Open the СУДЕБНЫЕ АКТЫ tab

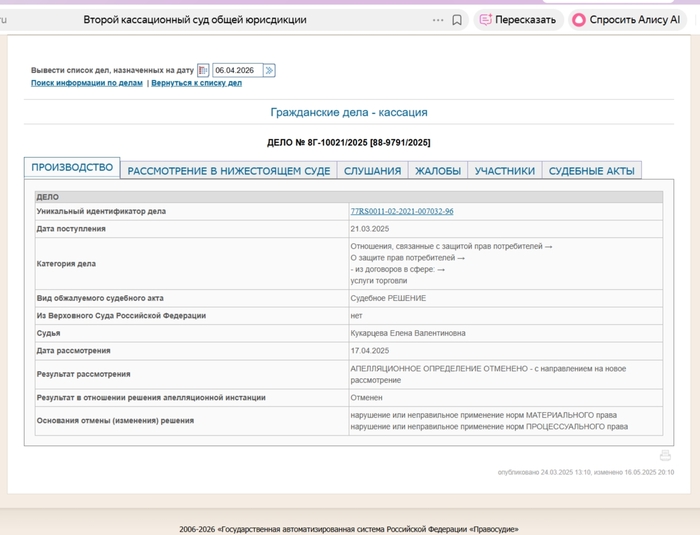591,171
